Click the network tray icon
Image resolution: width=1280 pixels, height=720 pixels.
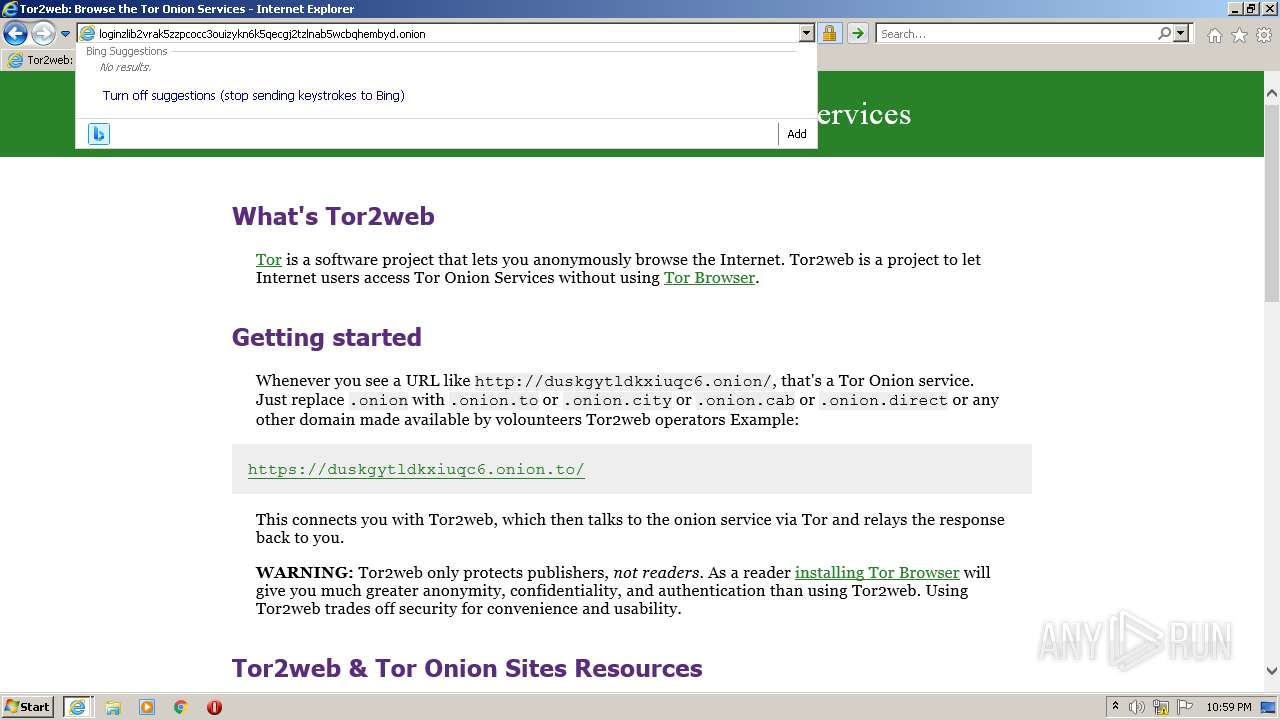pos(1161,707)
